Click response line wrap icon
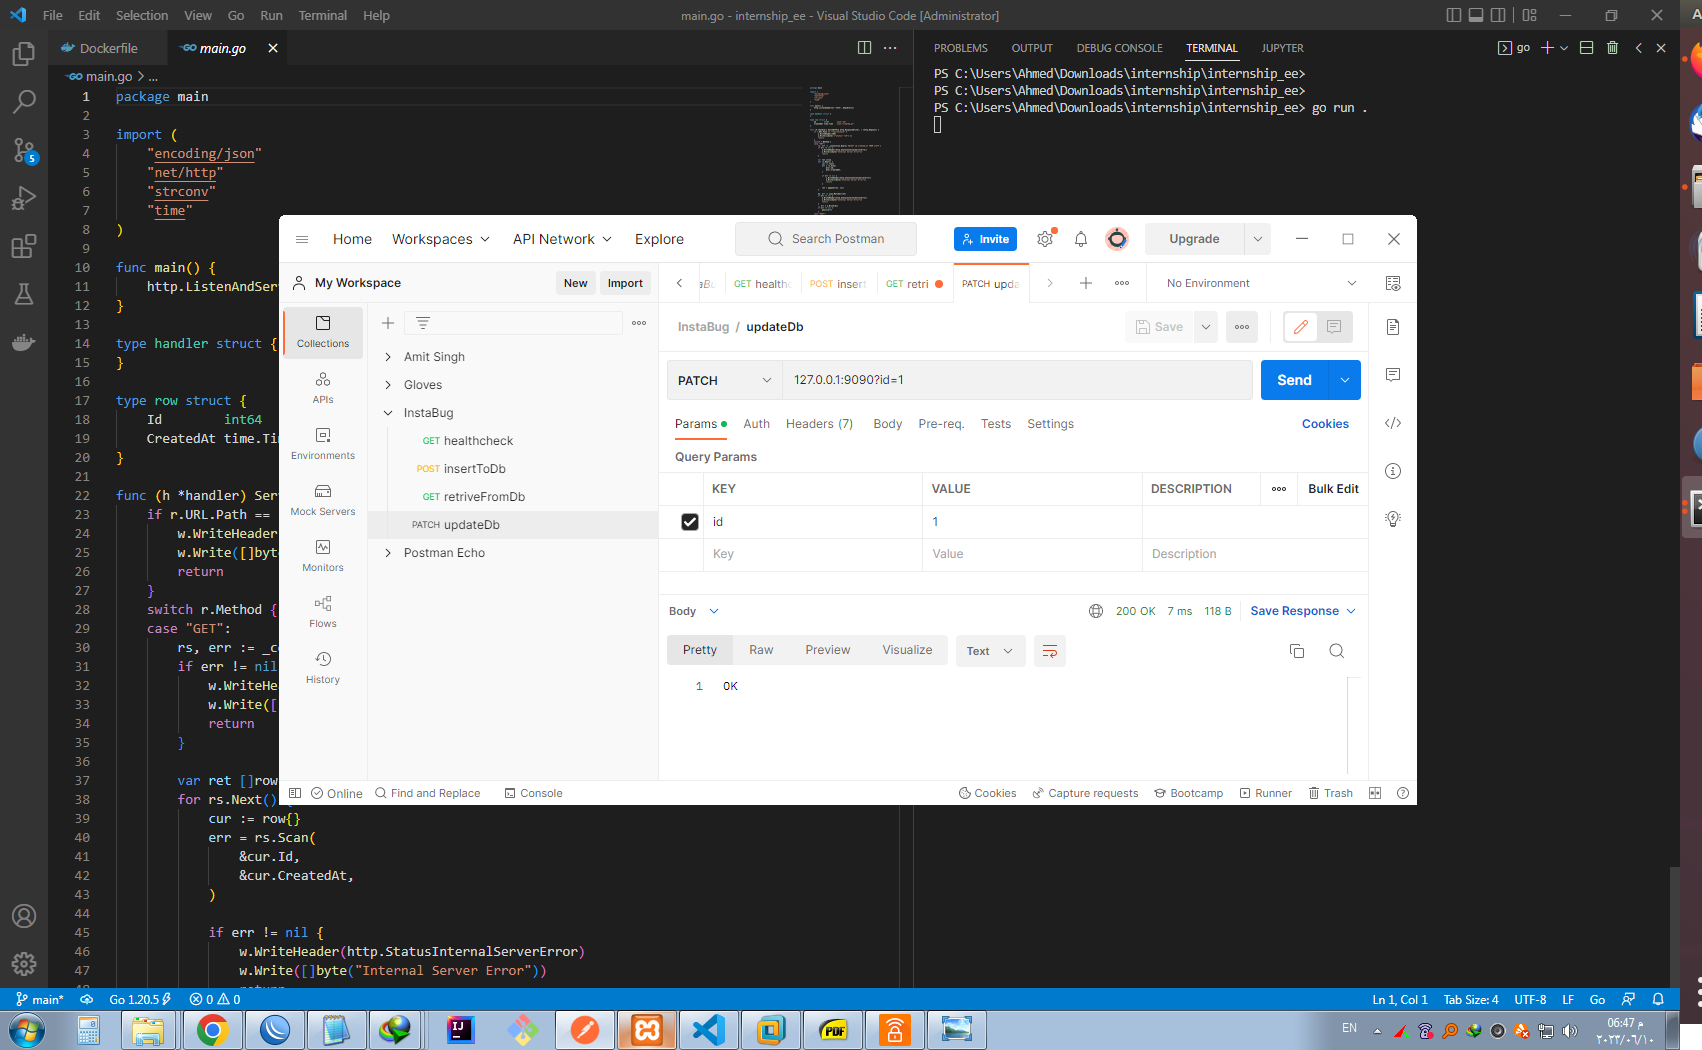Screen dimensions: 1702x1050 1050,651
